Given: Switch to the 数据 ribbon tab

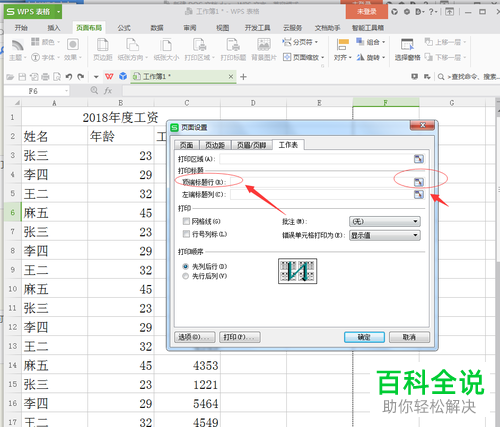Looking at the screenshot, I should (x=157, y=28).
